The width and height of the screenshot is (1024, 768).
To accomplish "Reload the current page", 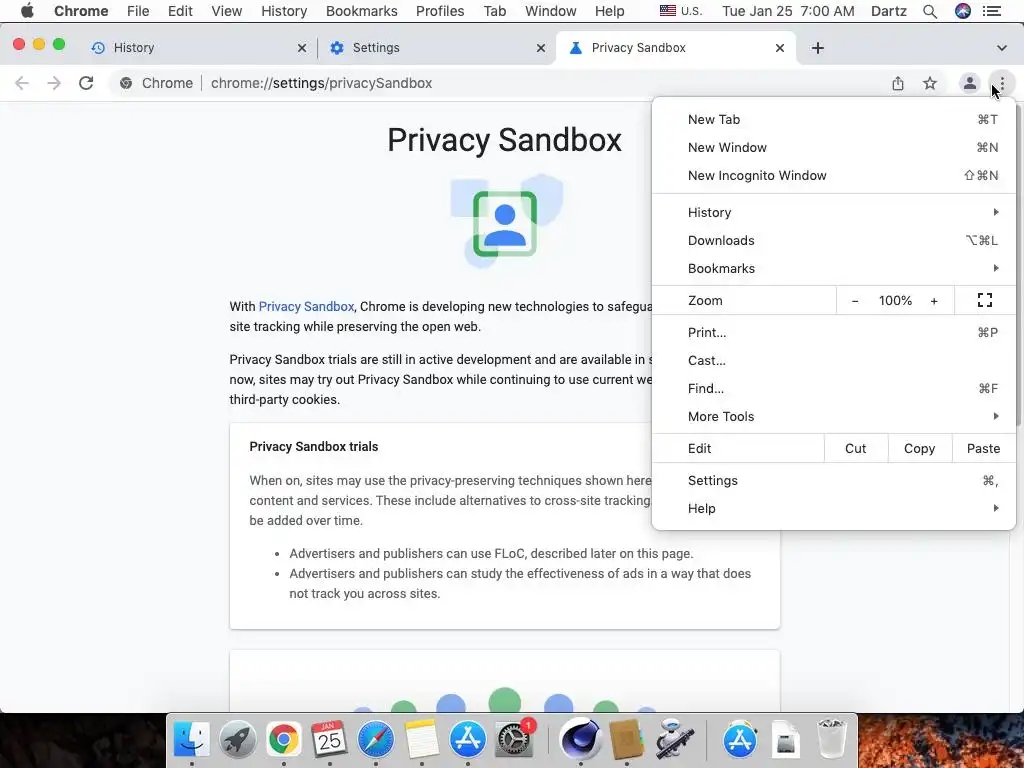I will click(x=86, y=83).
